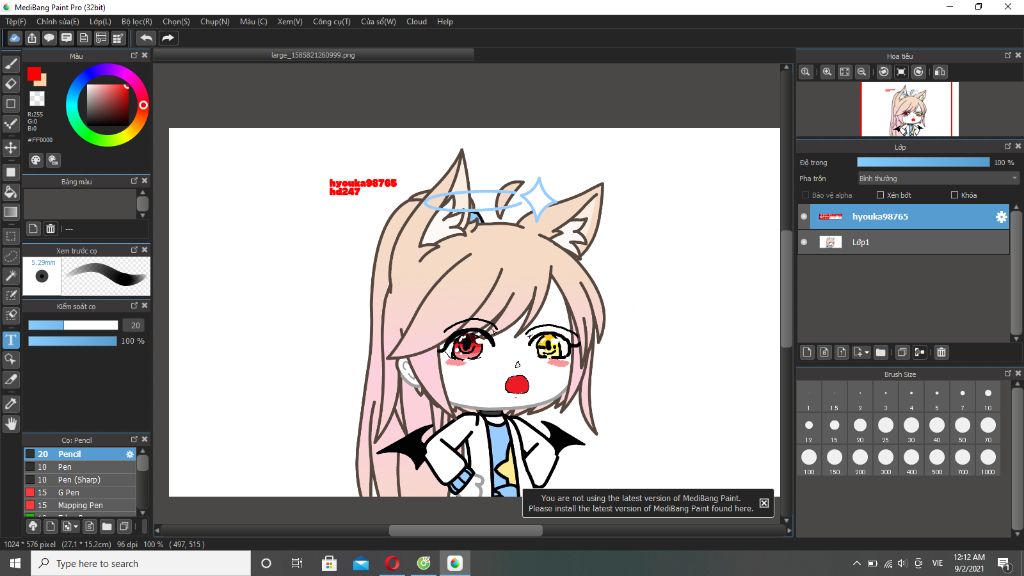1024x576 pixels.
Task: Rotate navigator view counterclockwise
Action: point(884,72)
